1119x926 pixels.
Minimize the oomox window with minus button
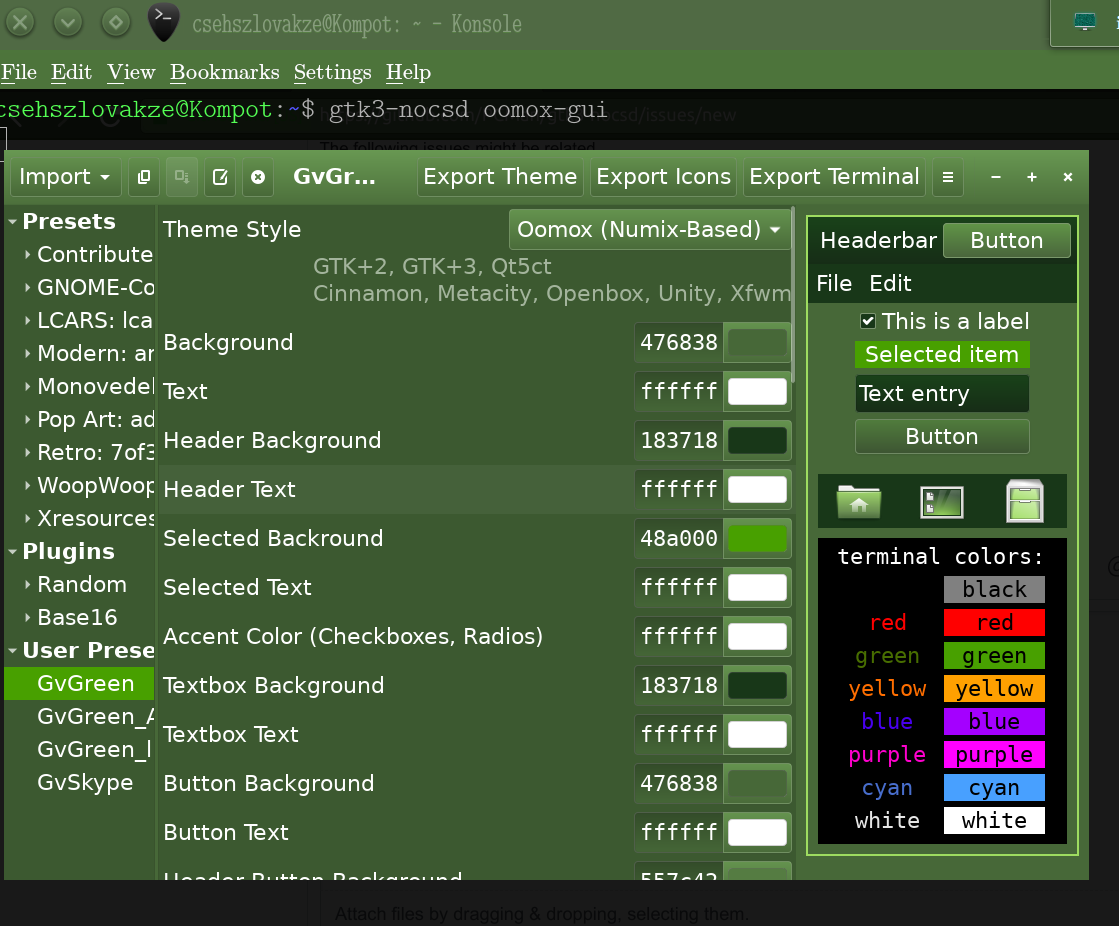pos(996,177)
